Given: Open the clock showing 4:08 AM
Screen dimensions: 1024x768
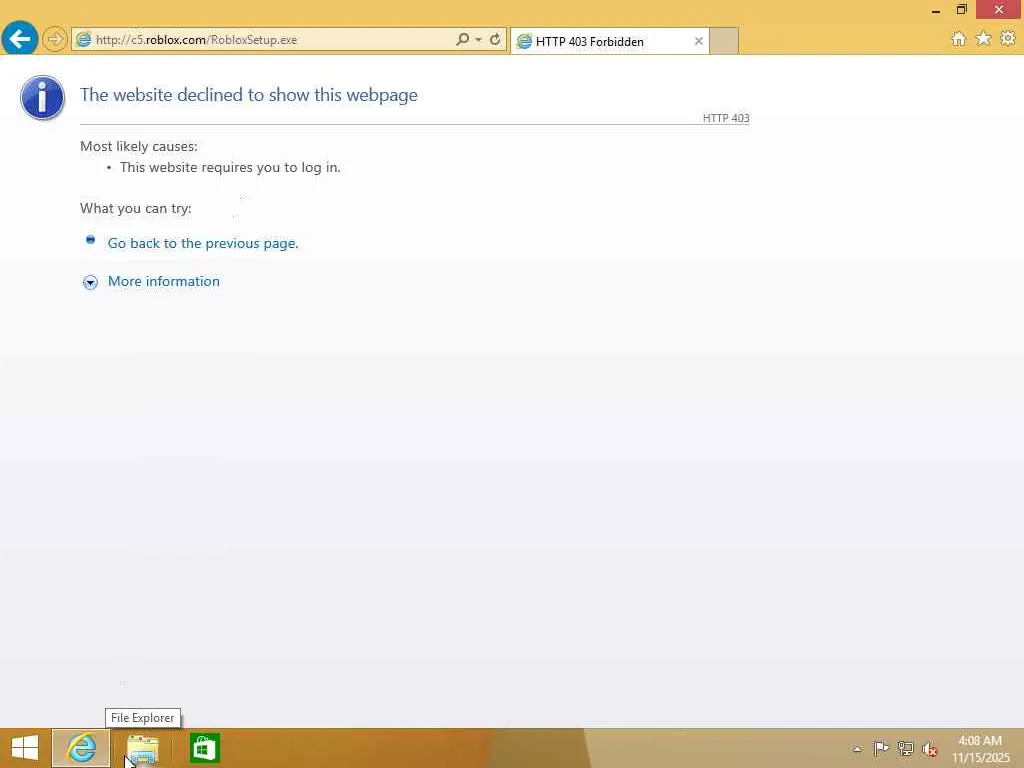Looking at the screenshot, I should (x=980, y=749).
